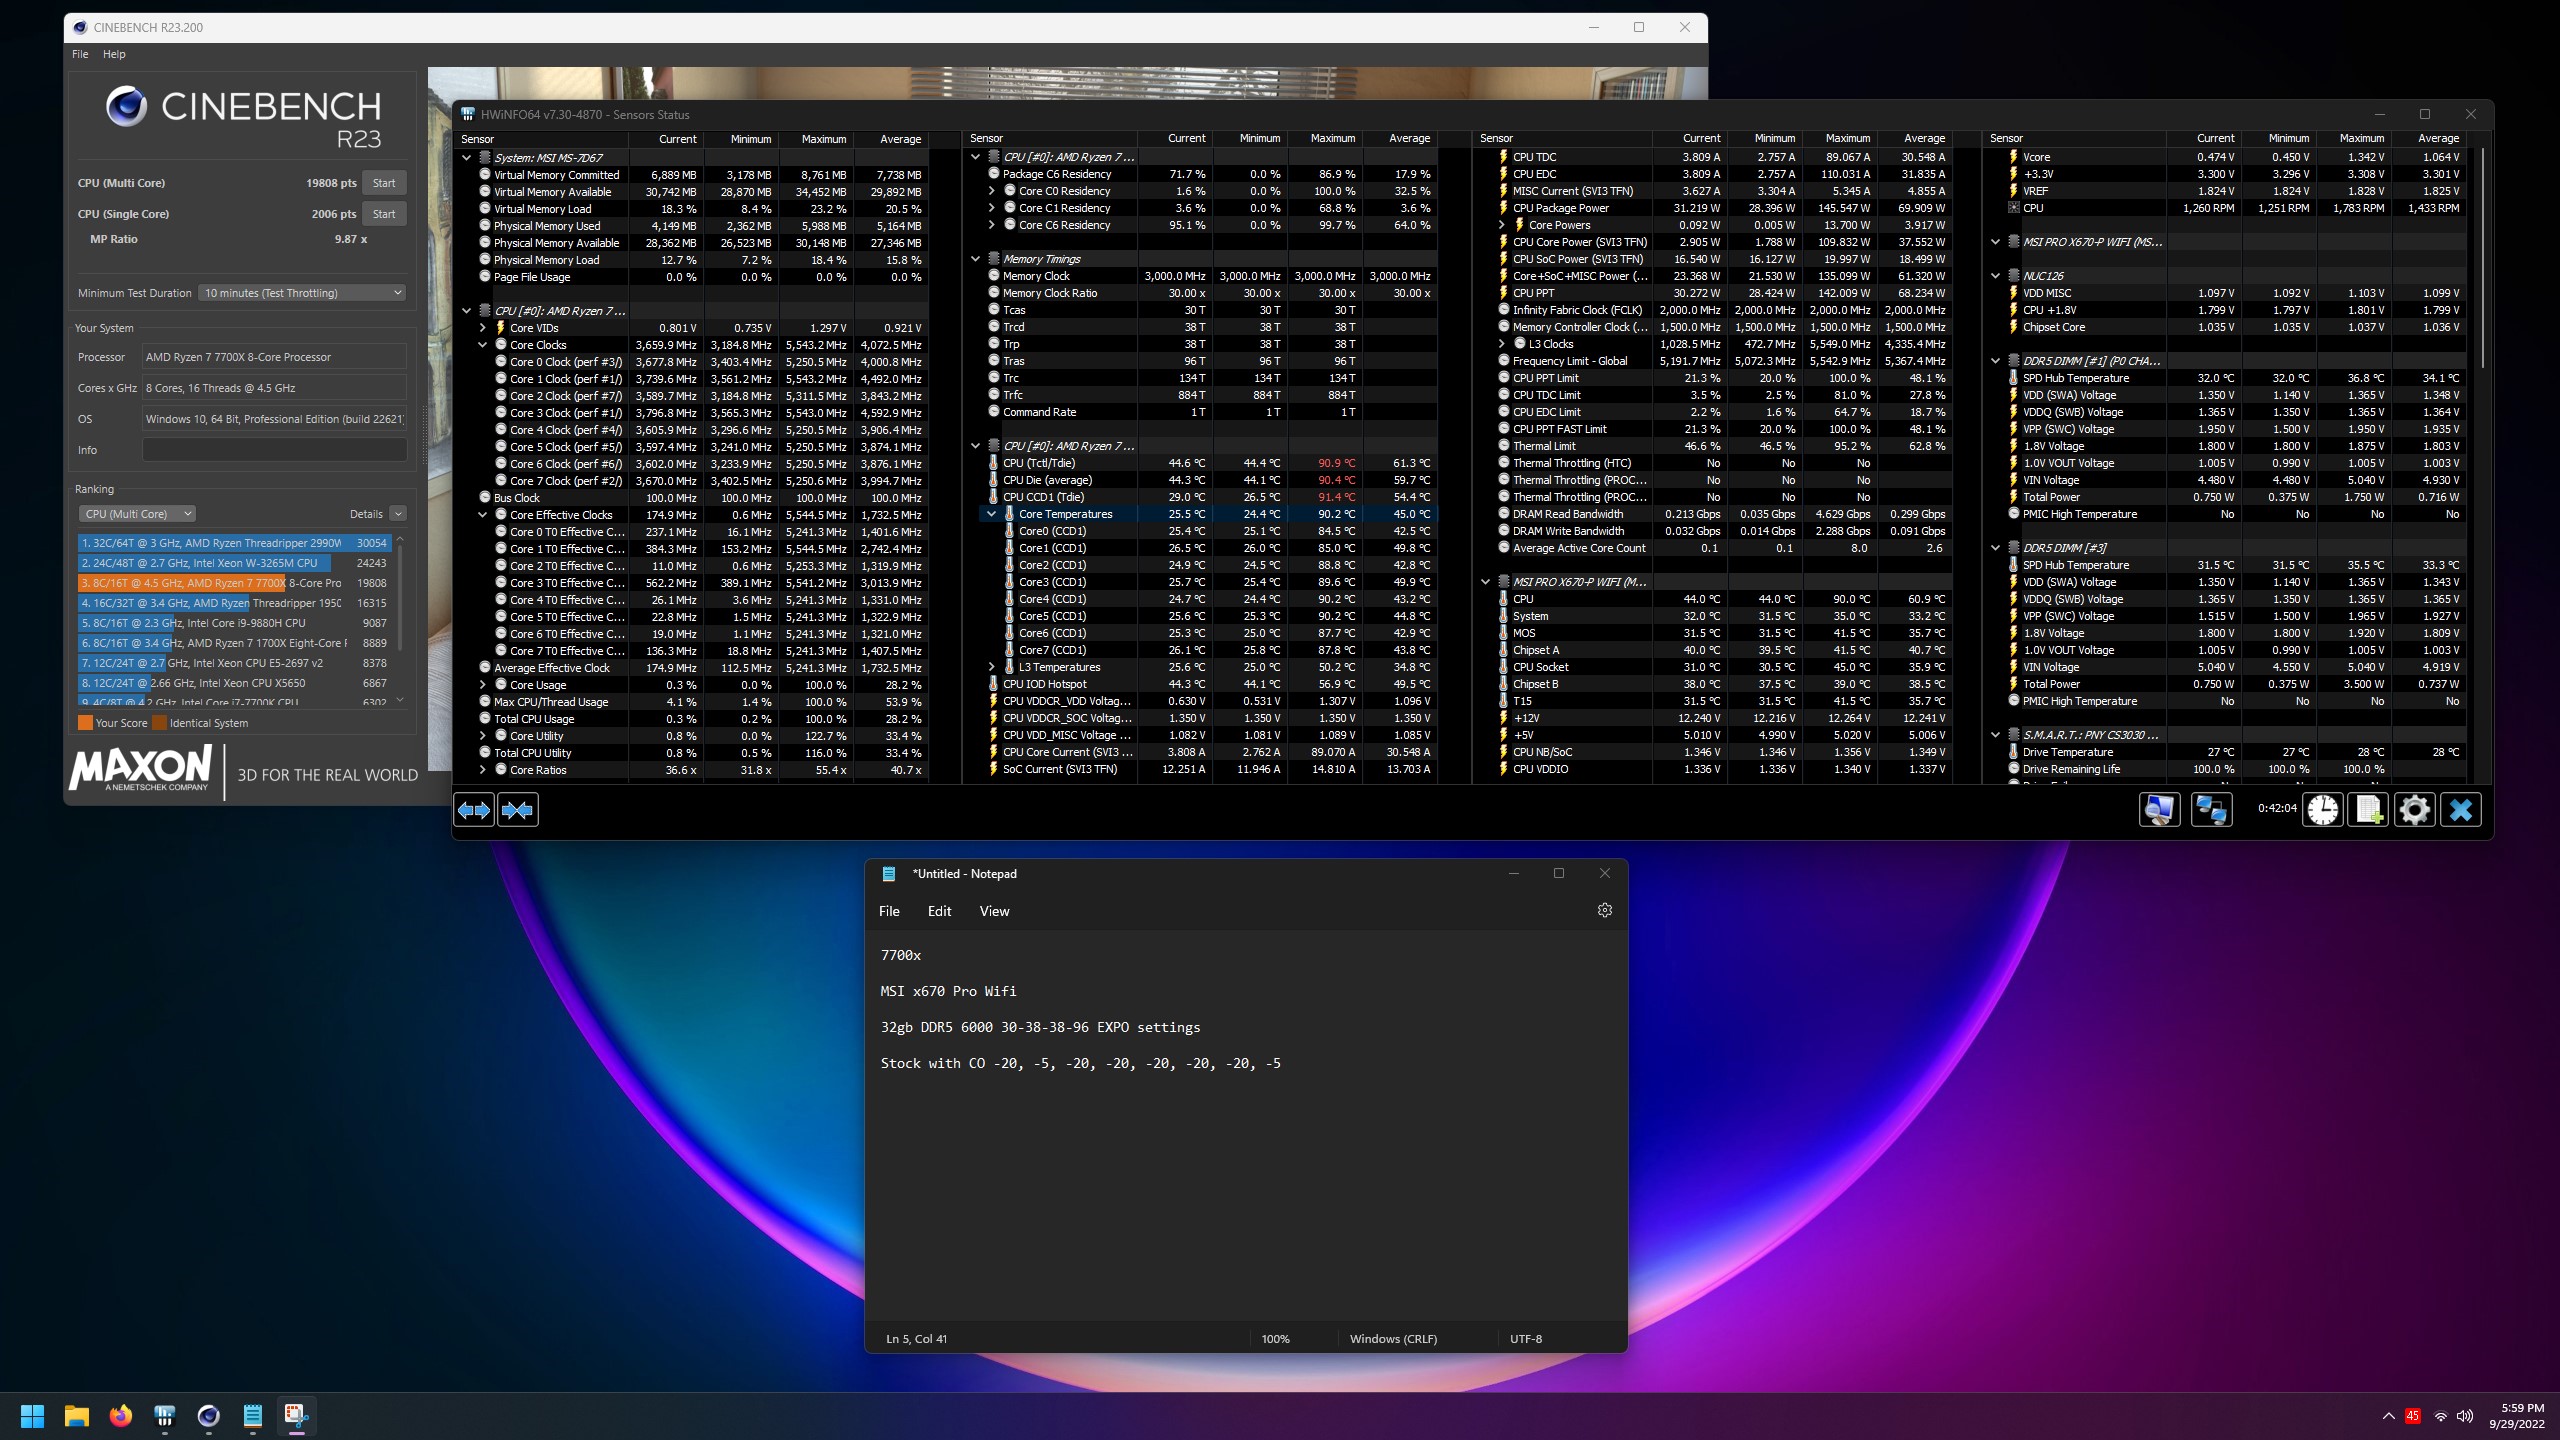Reset HWiNFO timer with clock icon
Screen dimensions: 2560x1440
[2322, 810]
